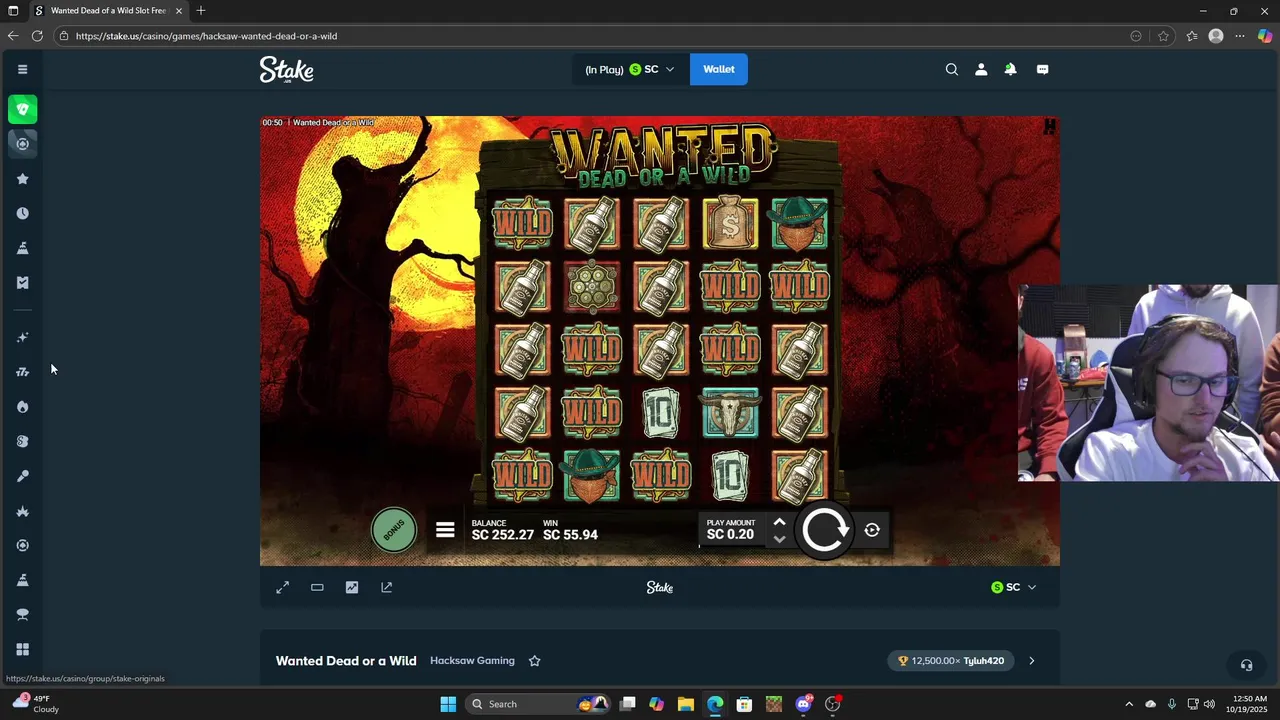The height and width of the screenshot is (720, 1280).
Task: Open browser profile avatar icon
Action: (x=1216, y=36)
